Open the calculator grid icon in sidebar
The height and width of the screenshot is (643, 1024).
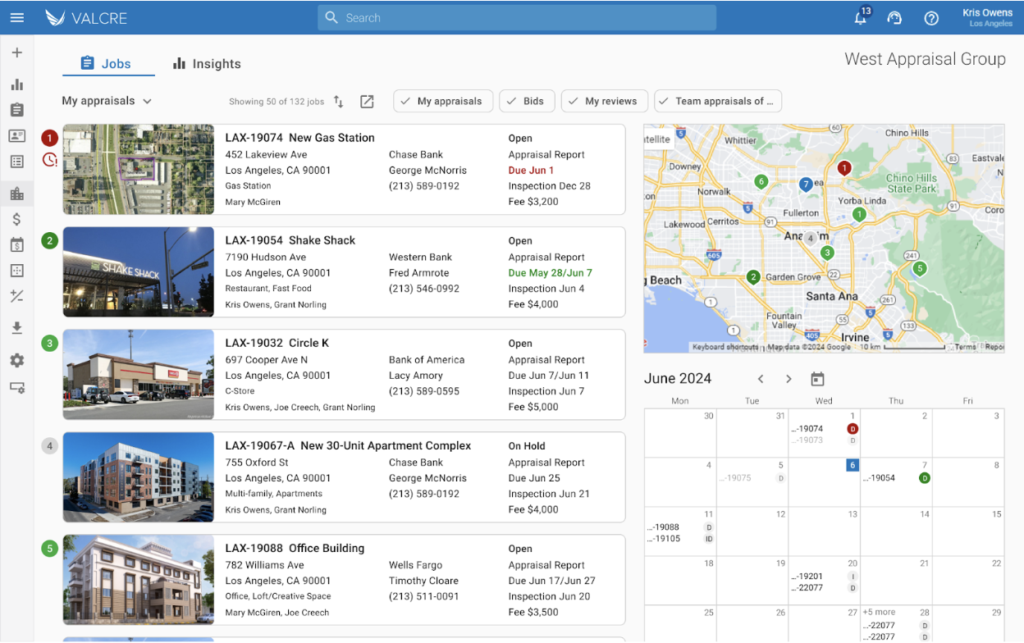(x=17, y=270)
